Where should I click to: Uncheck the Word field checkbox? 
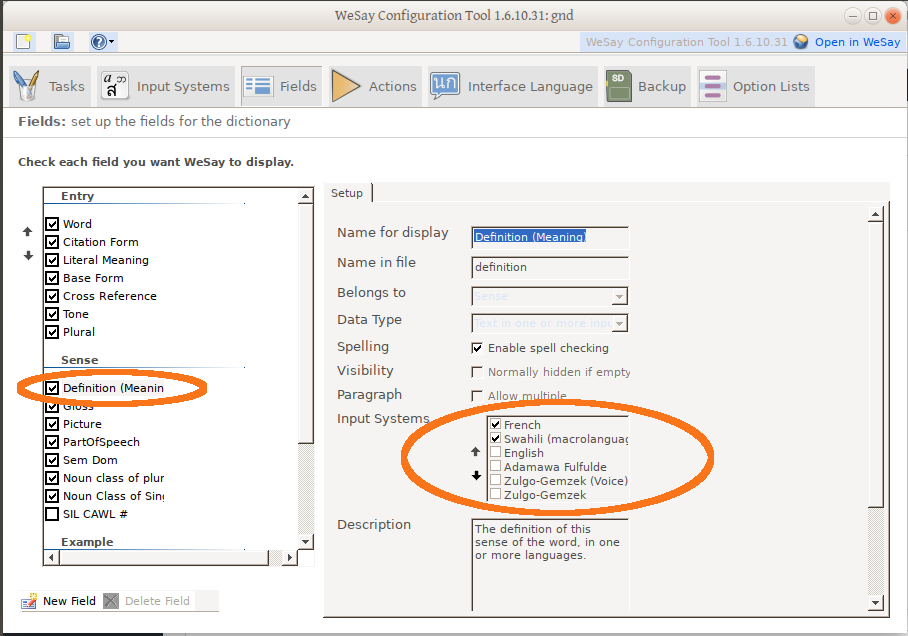tap(52, 224)
